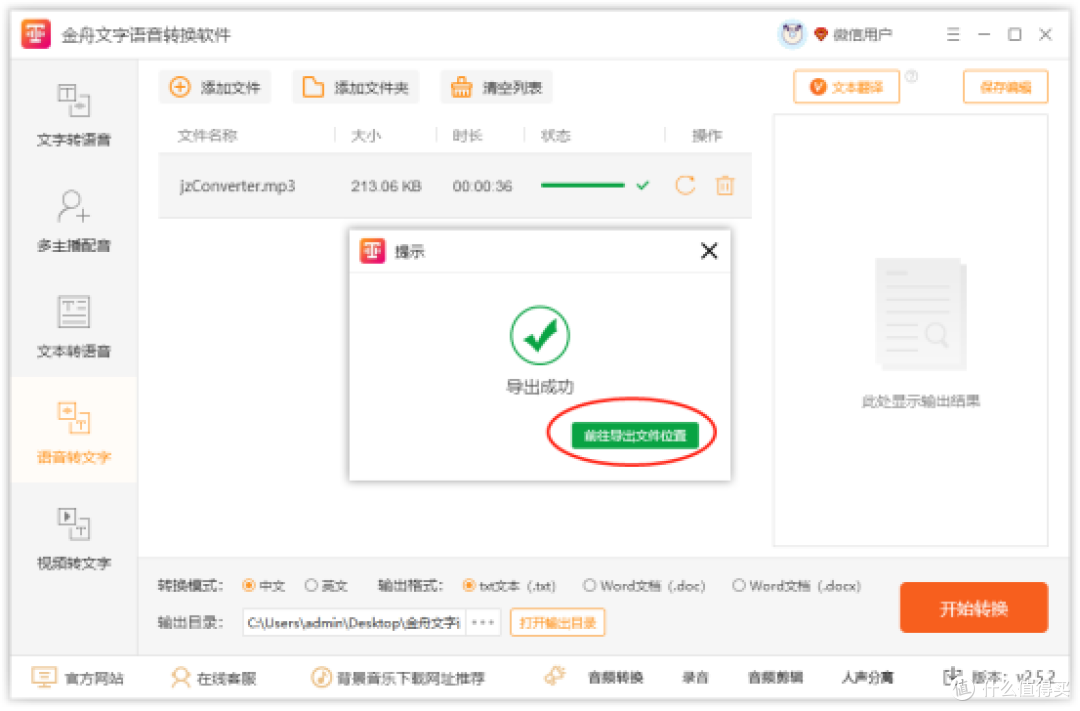Screen dimensions: 1080x711
Task: Click the 音频转换 footer link
Action: tap(615, 678)
